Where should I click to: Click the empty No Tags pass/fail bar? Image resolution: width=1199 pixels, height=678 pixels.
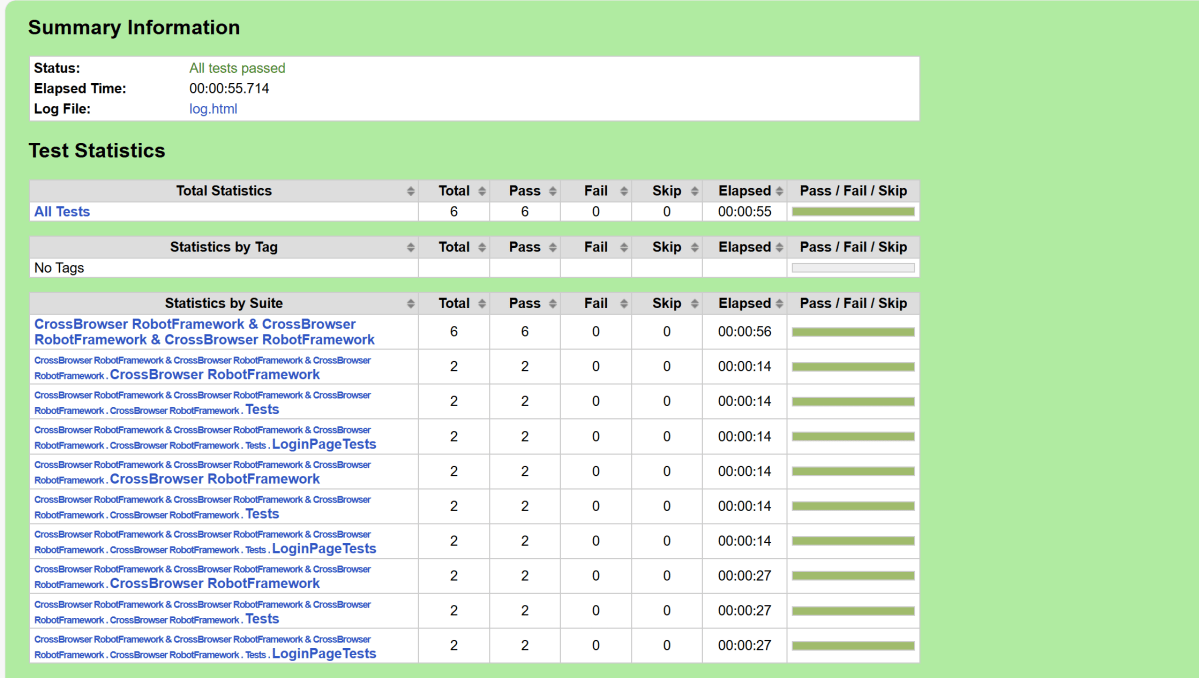pos(853,268)
